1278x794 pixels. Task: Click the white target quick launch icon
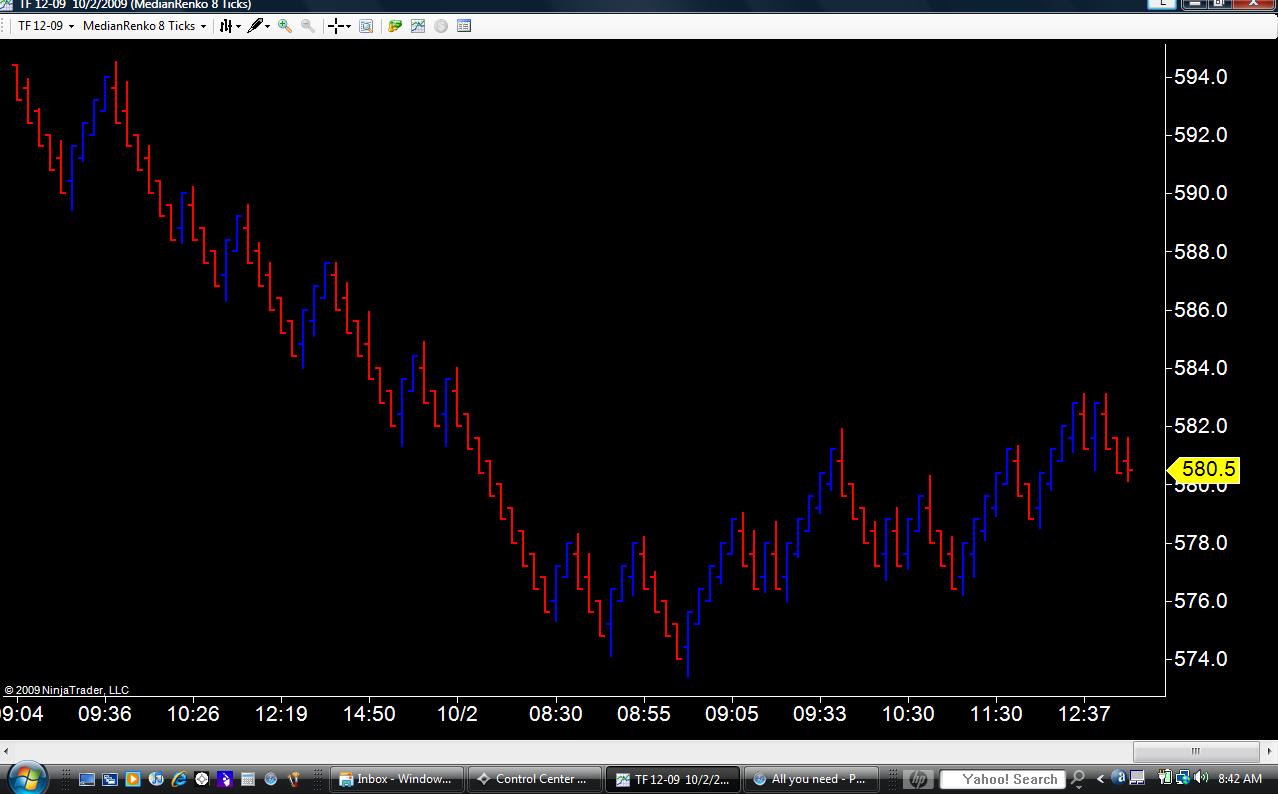click(x=202, y=779)
